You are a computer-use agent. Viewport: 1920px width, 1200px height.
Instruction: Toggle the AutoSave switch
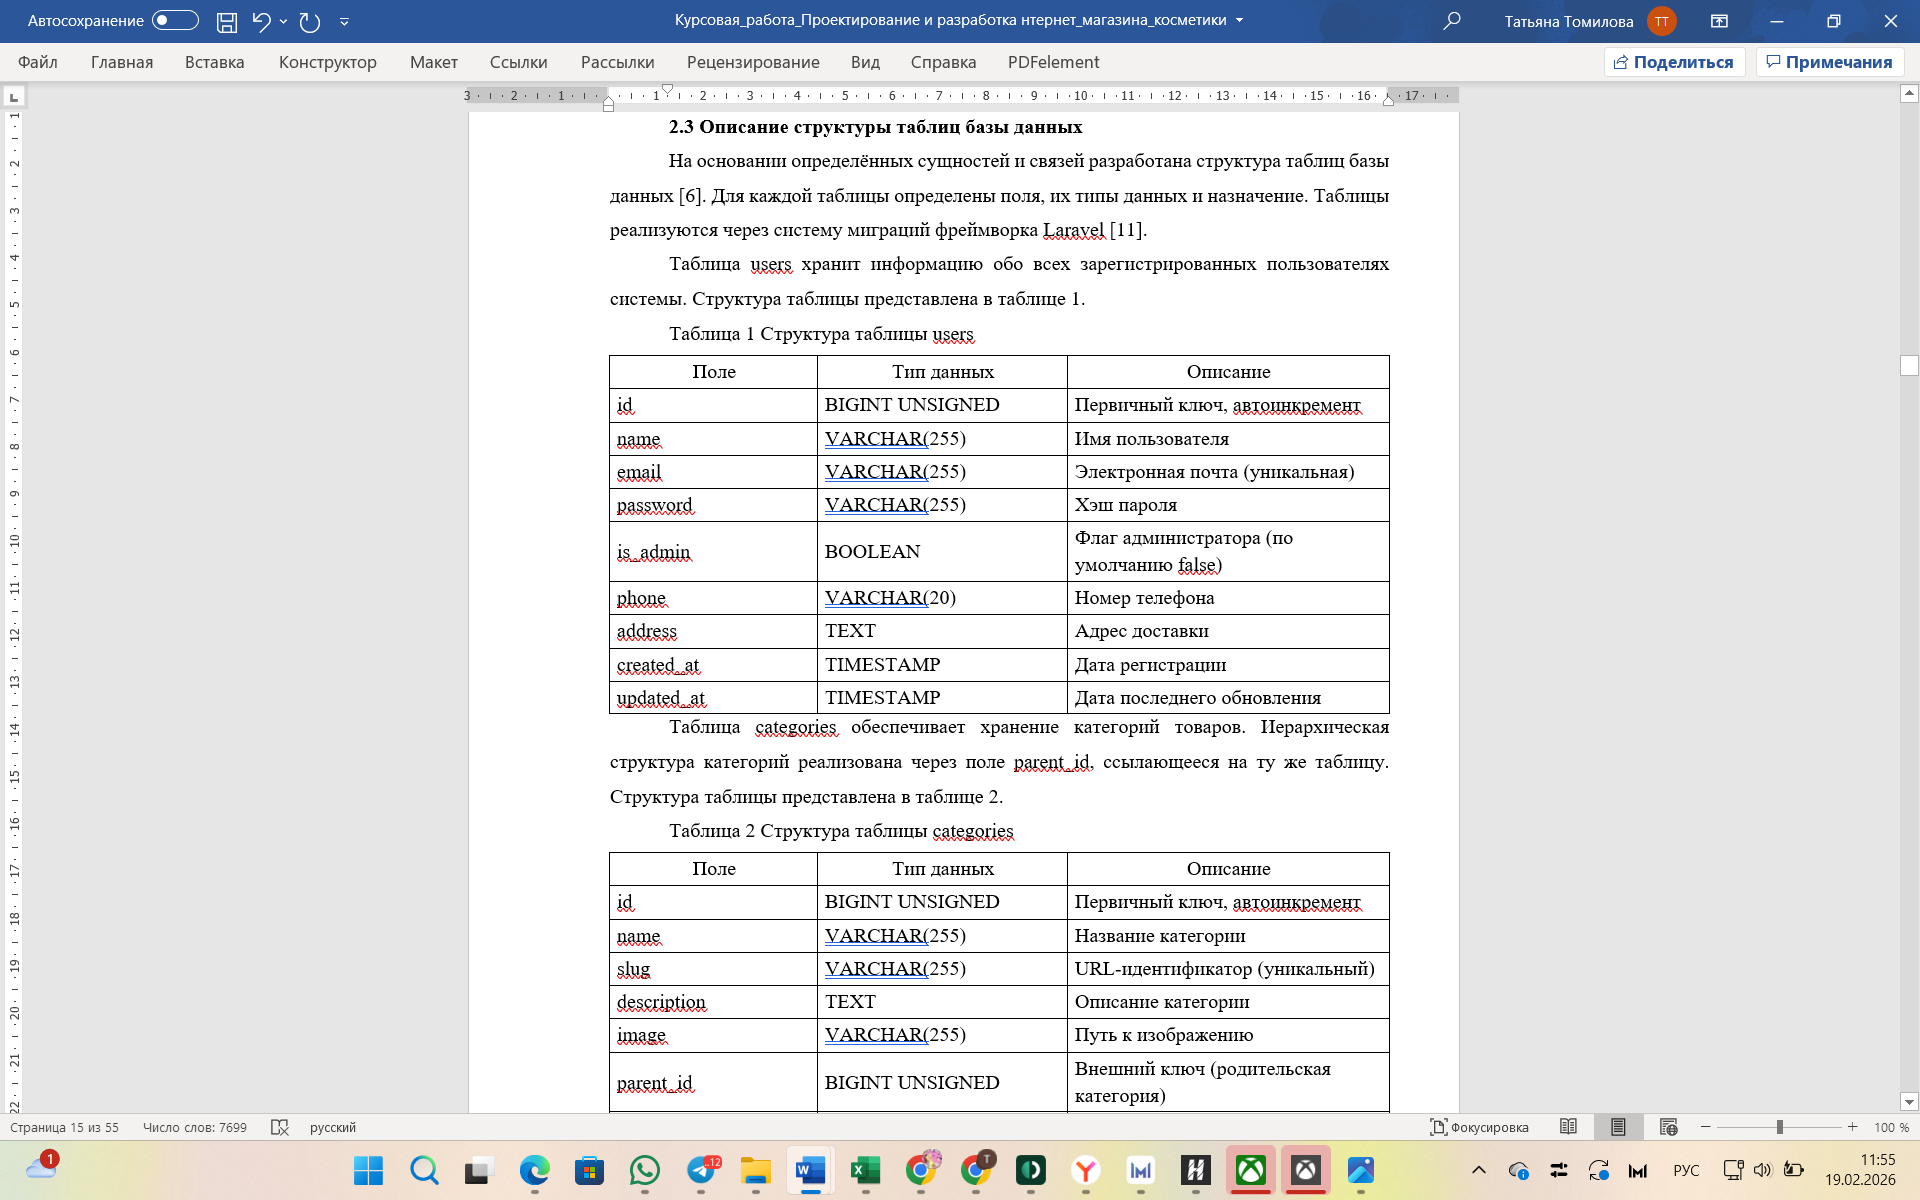(x=175, y=21)
